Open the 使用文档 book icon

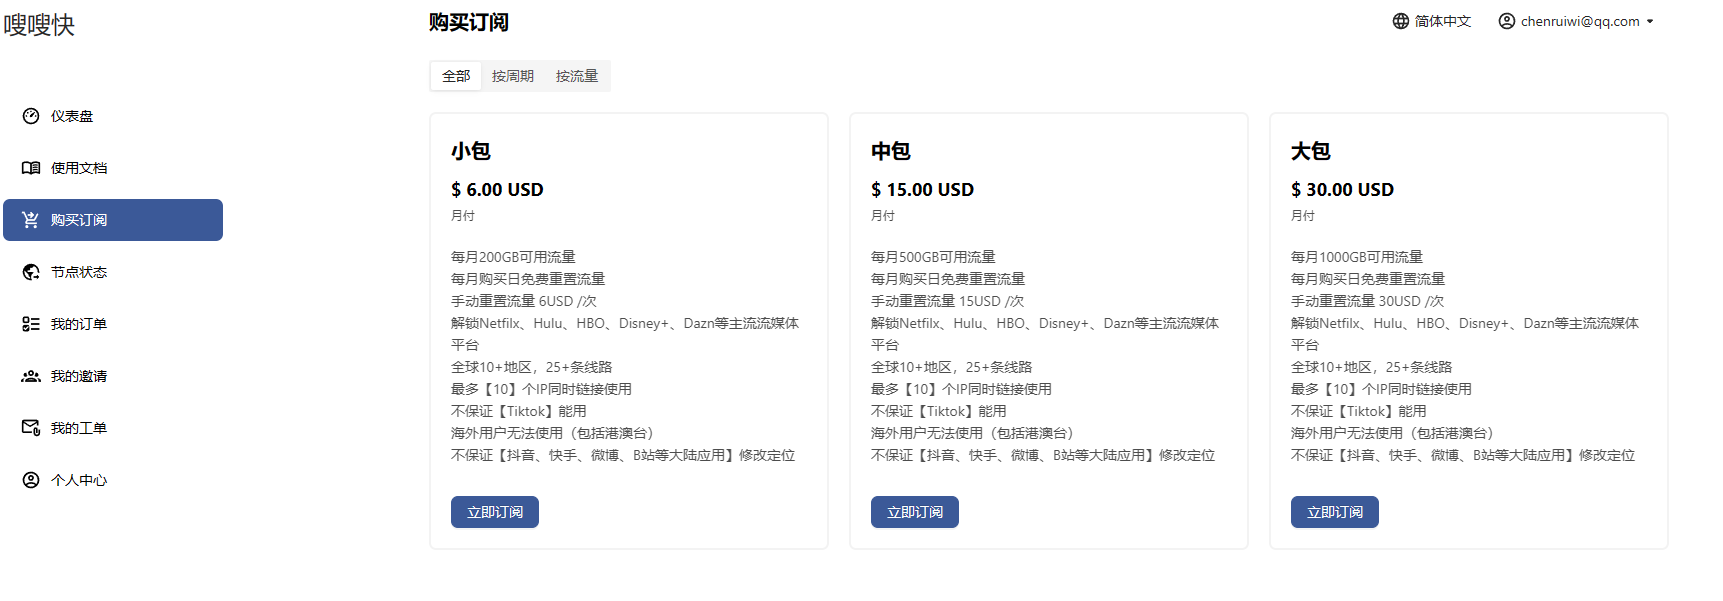[x=31, y=168]
